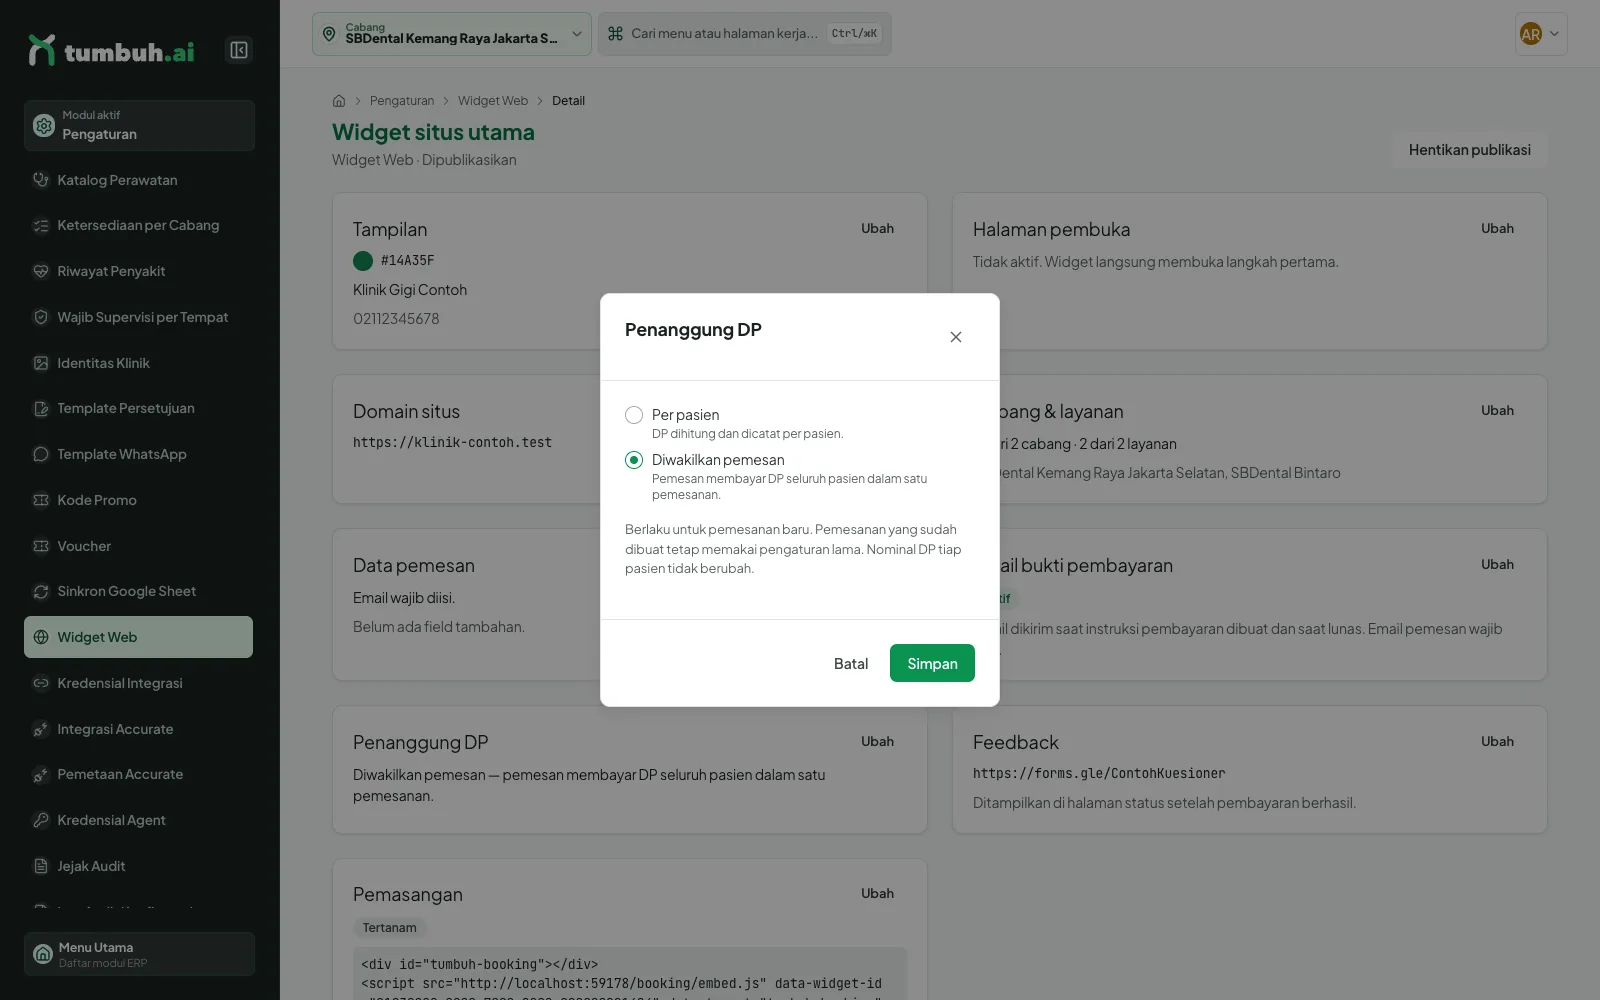
Task: Go to Pengaturan breadcrumb
Action: [x=402, y=101]
